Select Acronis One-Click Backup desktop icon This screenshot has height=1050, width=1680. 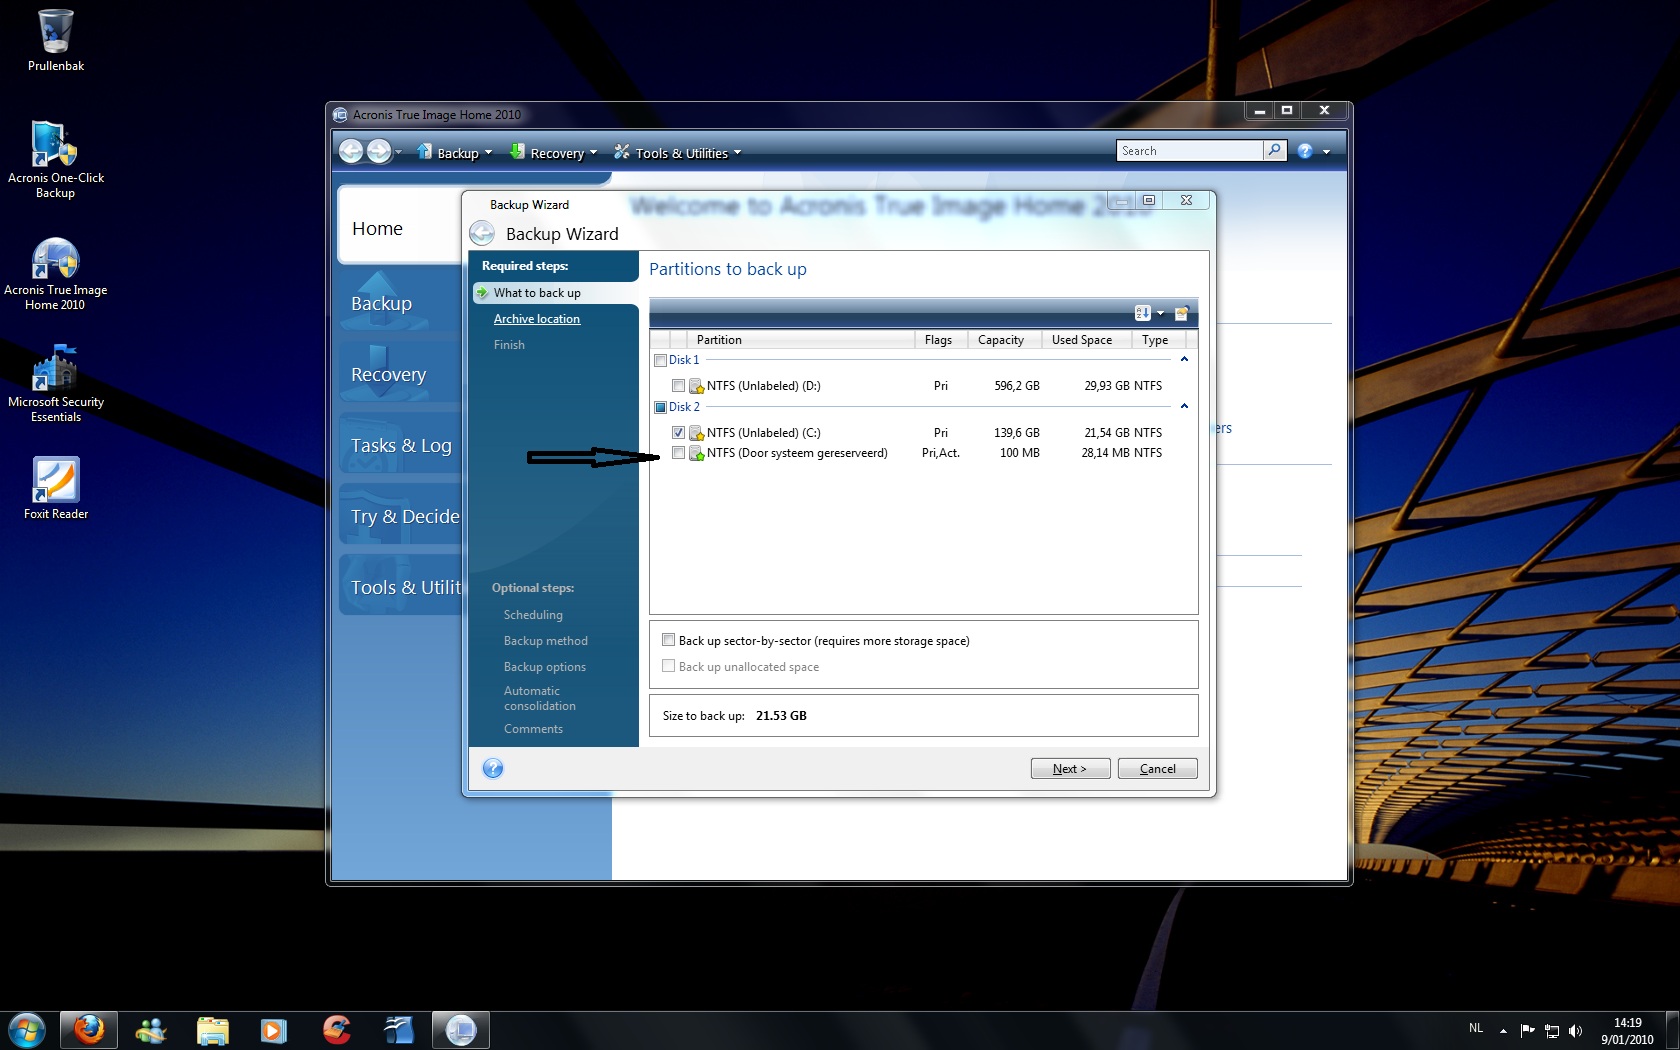[55, 160]
